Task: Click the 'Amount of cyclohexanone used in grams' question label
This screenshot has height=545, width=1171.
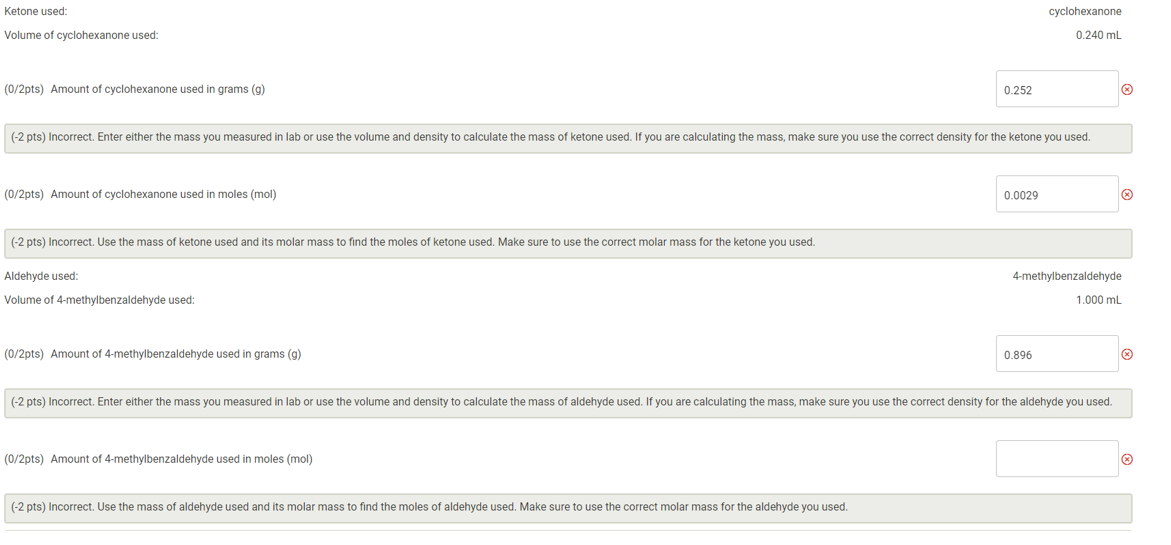Action: pyautogui.click(x=158, y=89)
